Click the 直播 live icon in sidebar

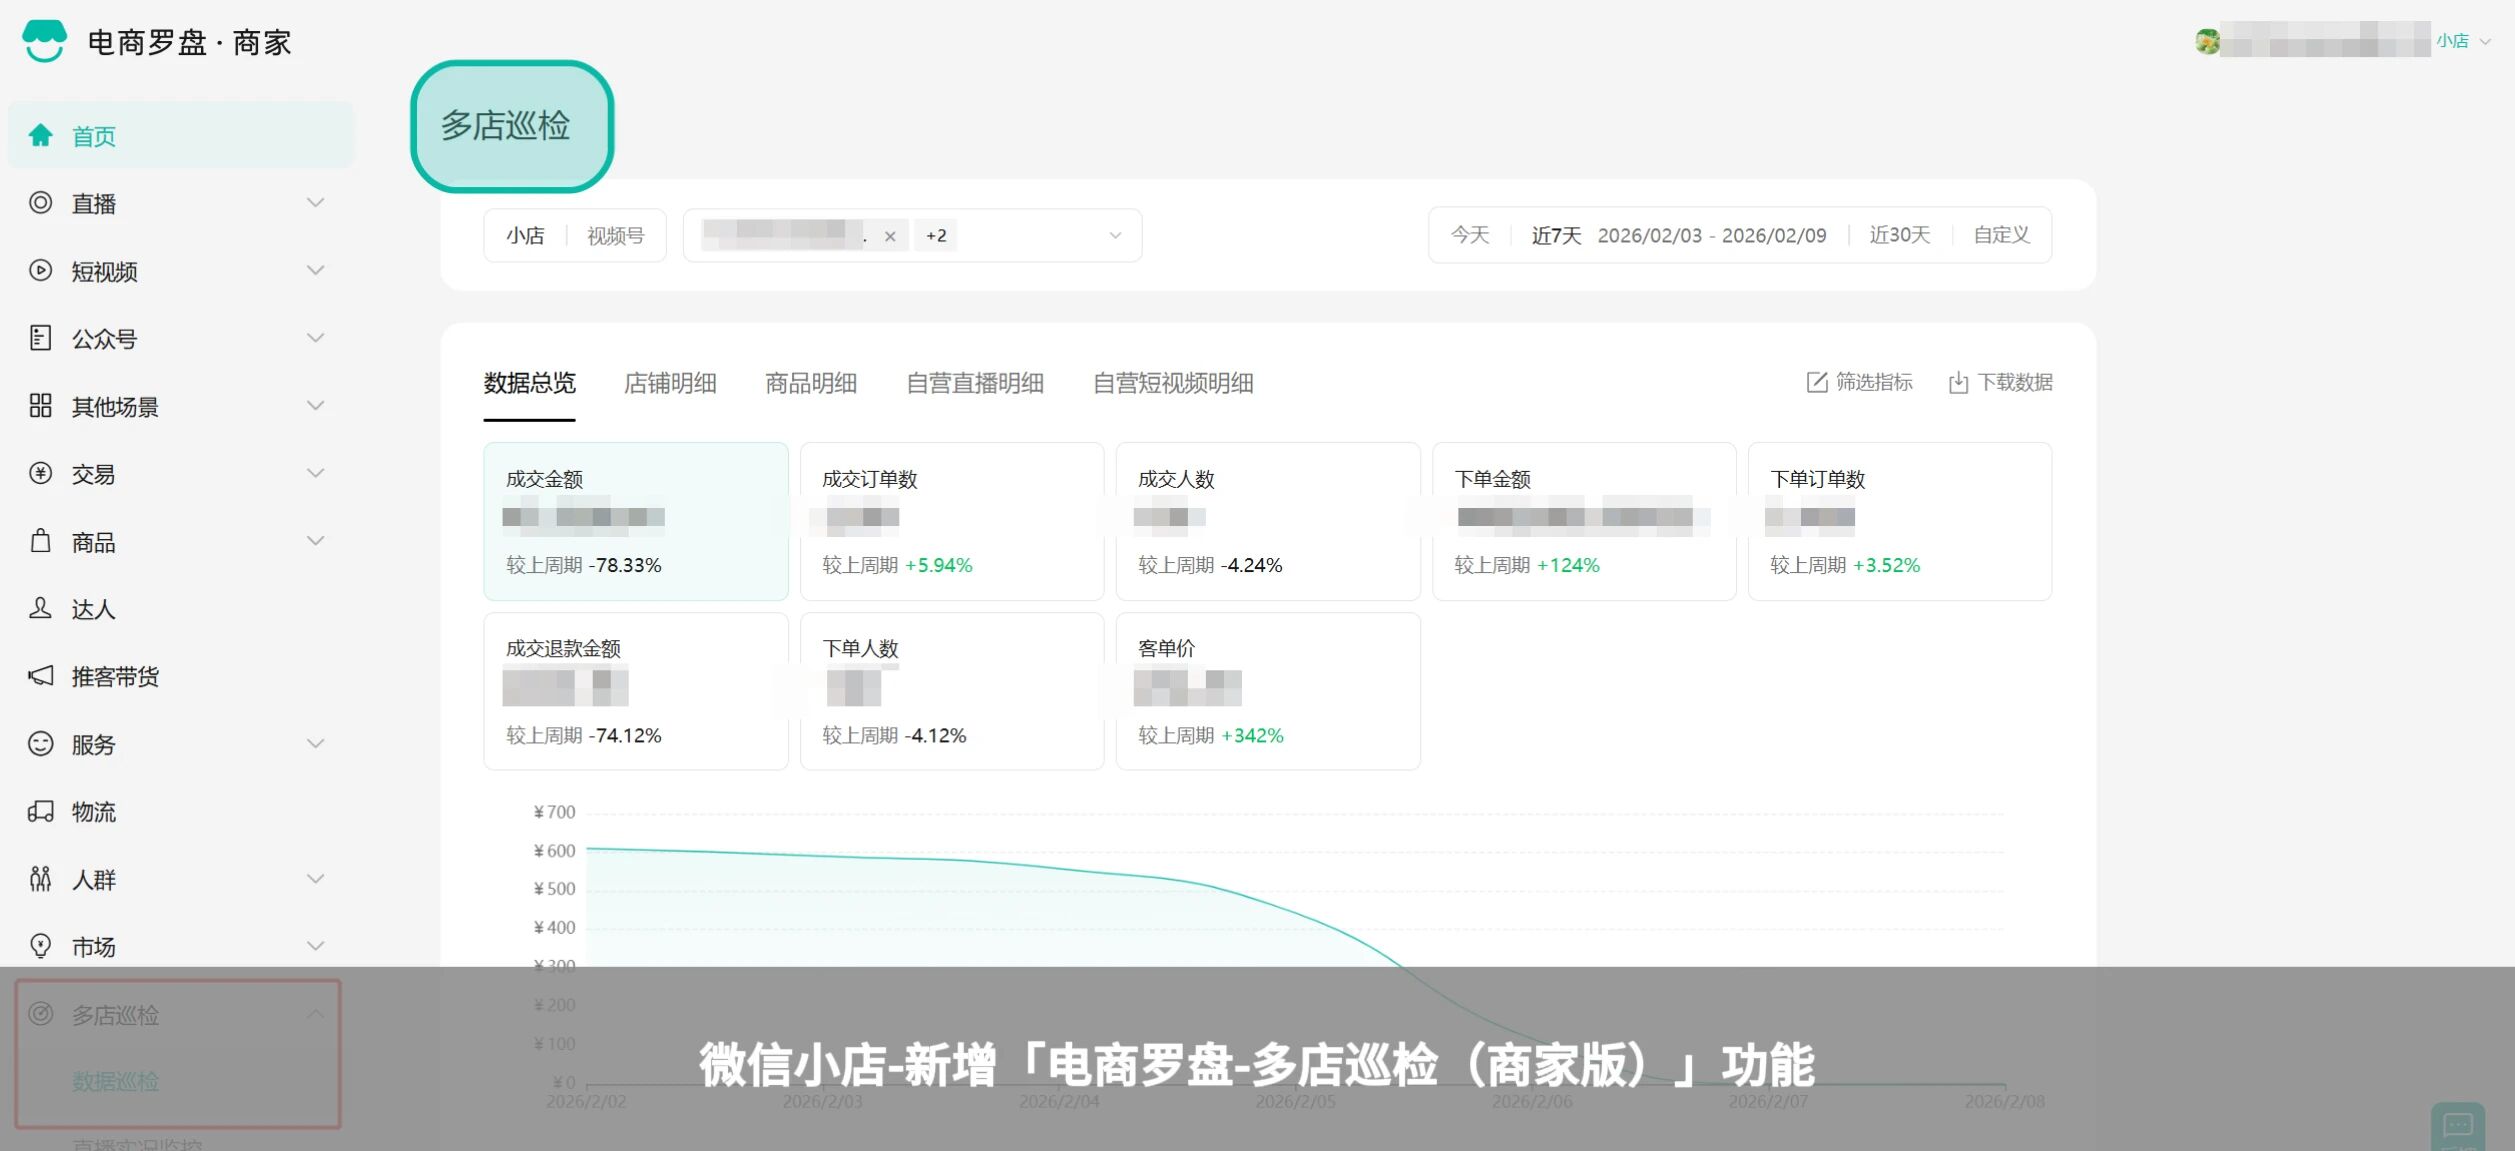tap(40, 203)
